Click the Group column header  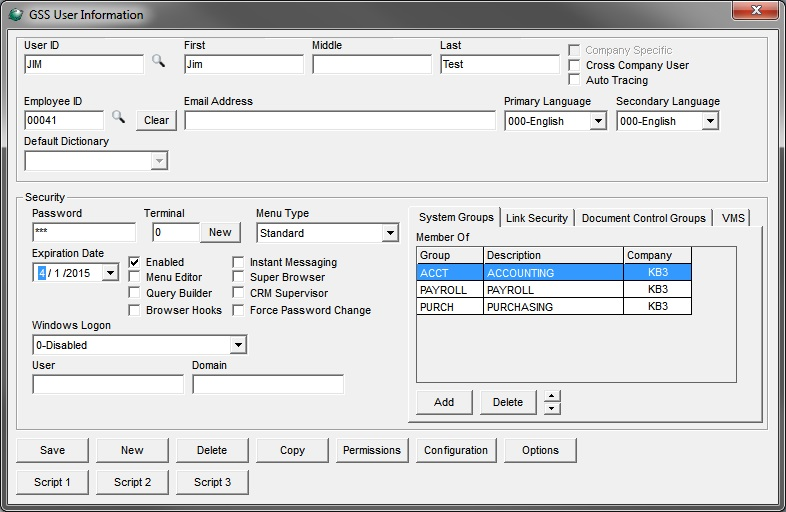point(450,255)
